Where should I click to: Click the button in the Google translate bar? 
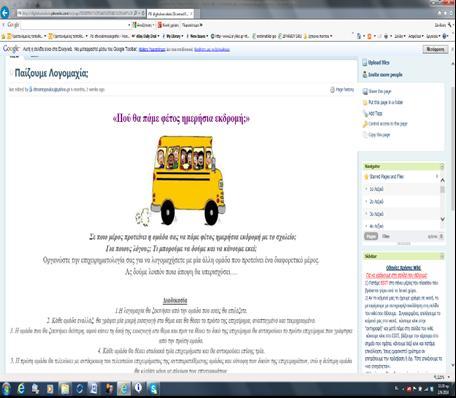[435, 49]
